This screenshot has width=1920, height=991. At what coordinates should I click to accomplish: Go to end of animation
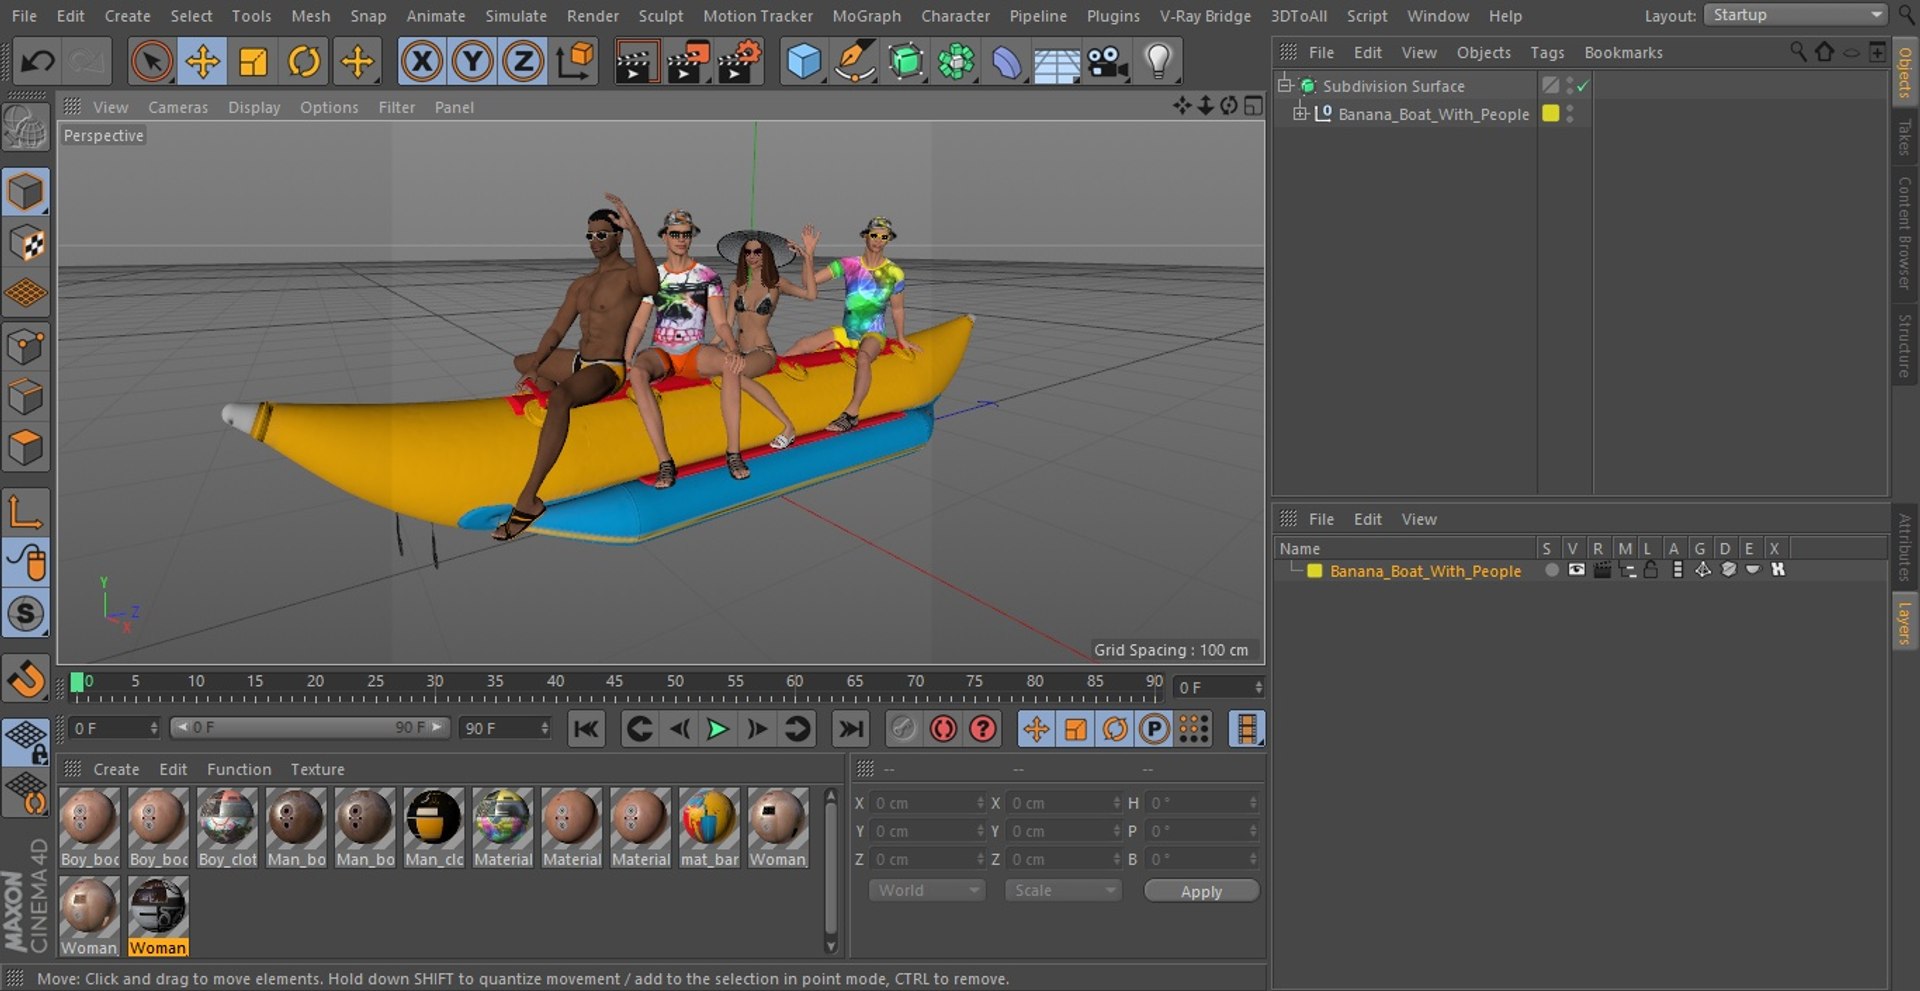851,729
